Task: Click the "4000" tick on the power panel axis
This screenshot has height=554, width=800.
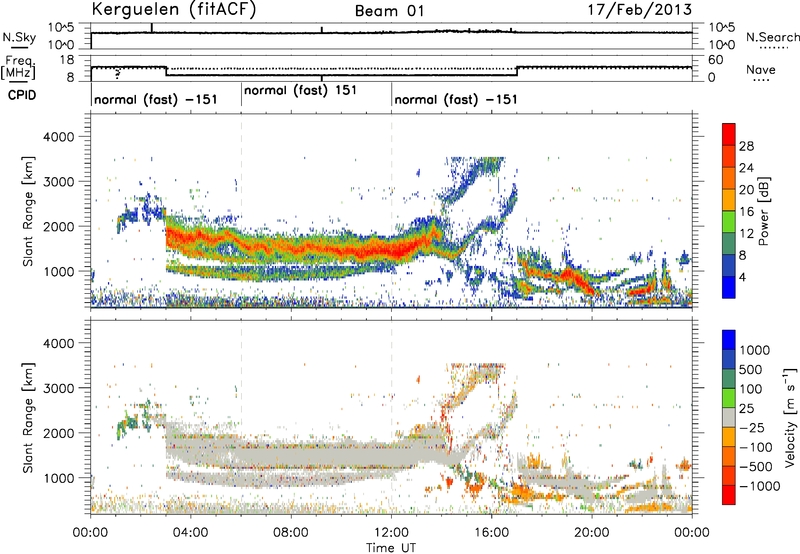Action: (59, 137)
